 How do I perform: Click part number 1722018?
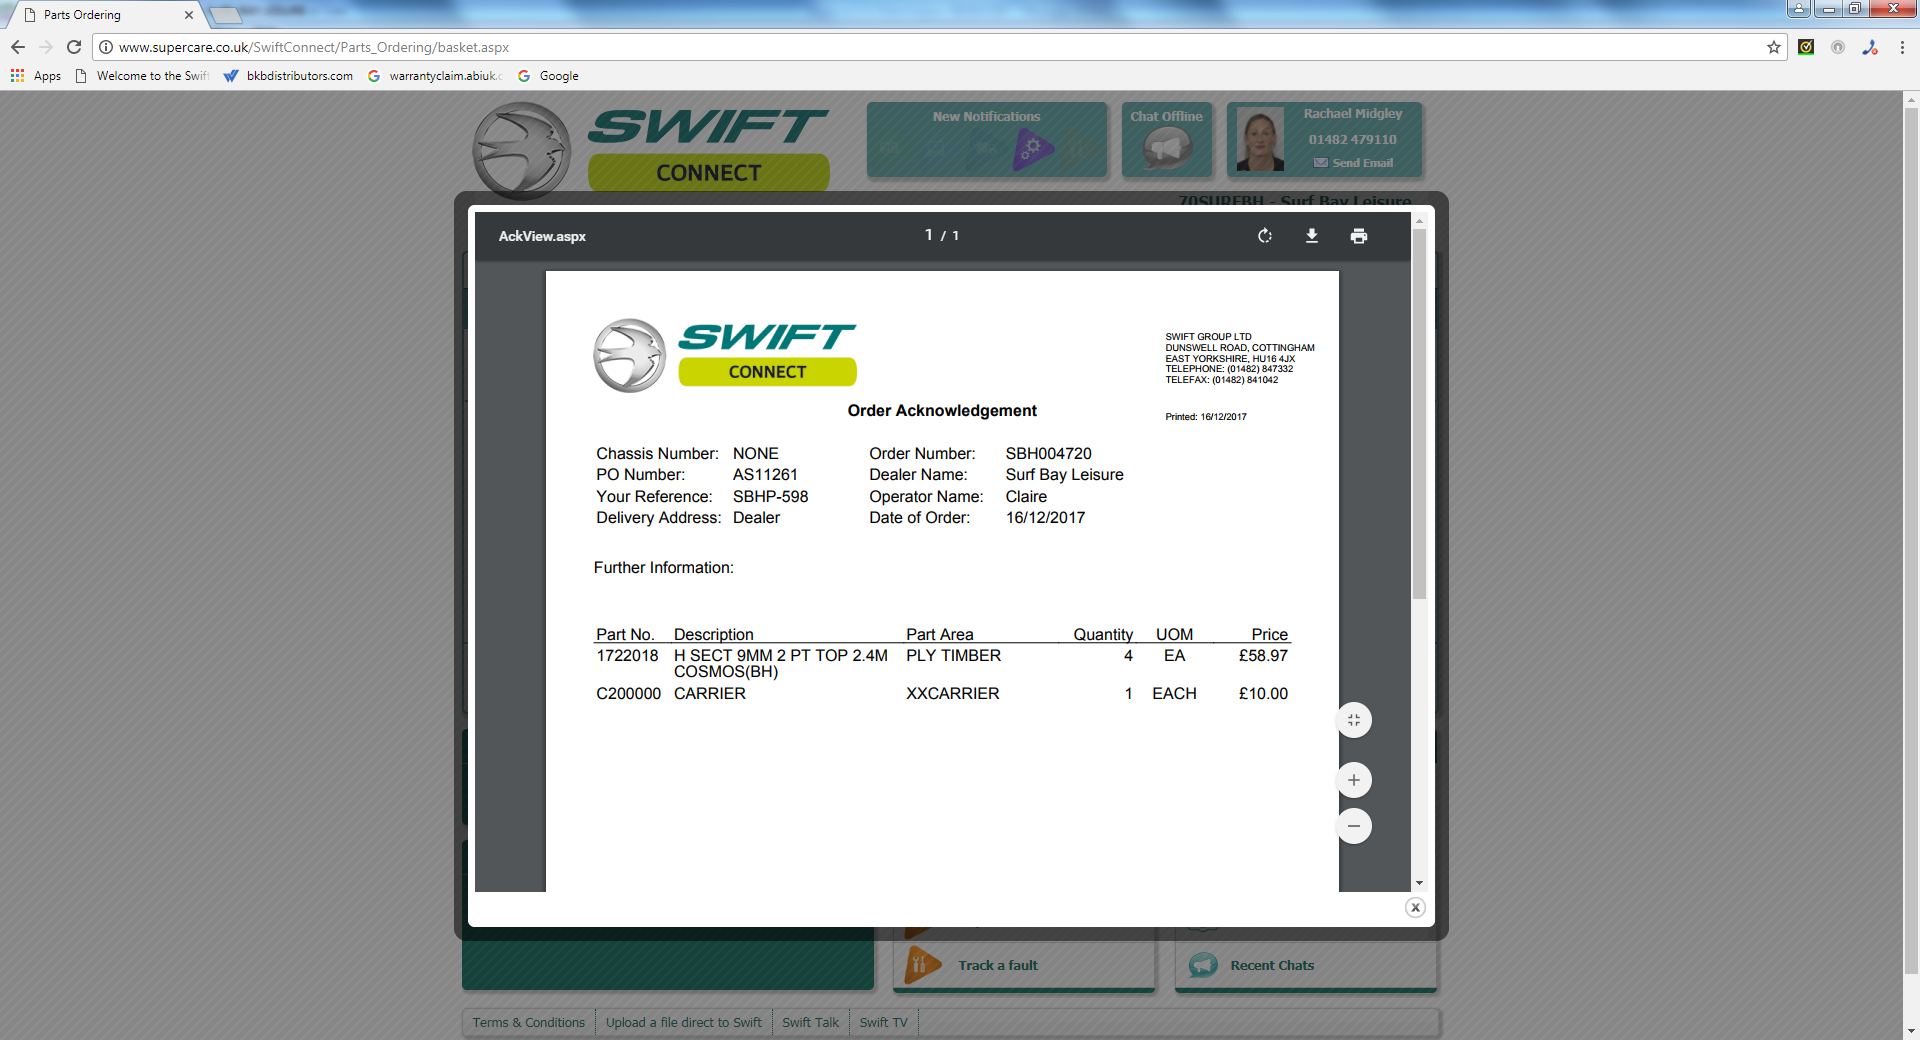click(627, 656)
